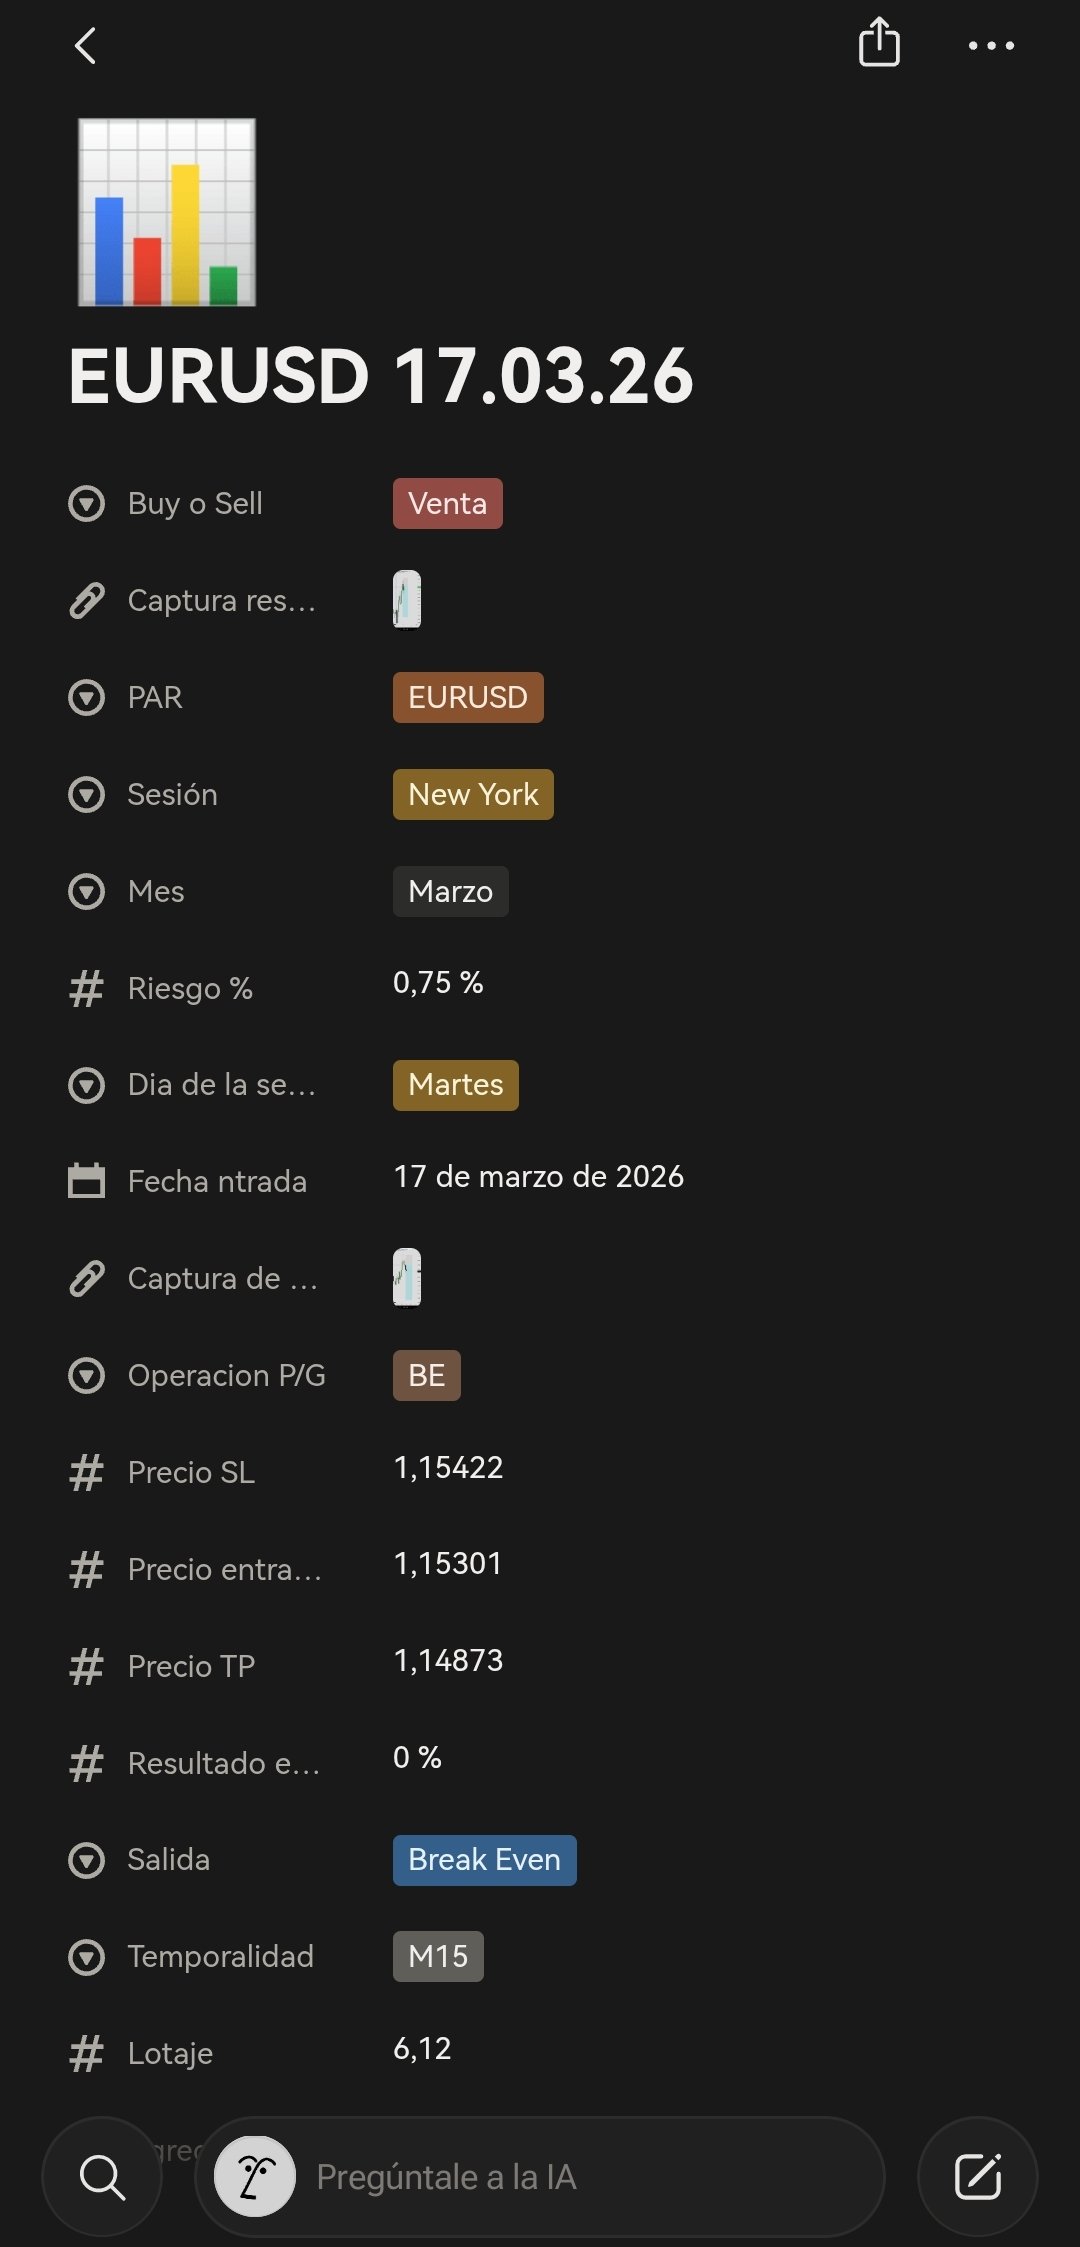Viewport: 1080px width, 2247px height.
Task: Tap the AI assistant face icon
Action: (x=255, y=2177)
